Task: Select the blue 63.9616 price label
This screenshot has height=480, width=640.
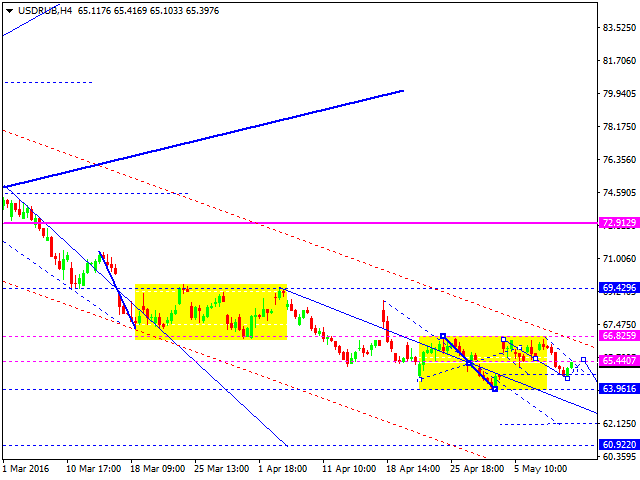Action: coord(619,389)
